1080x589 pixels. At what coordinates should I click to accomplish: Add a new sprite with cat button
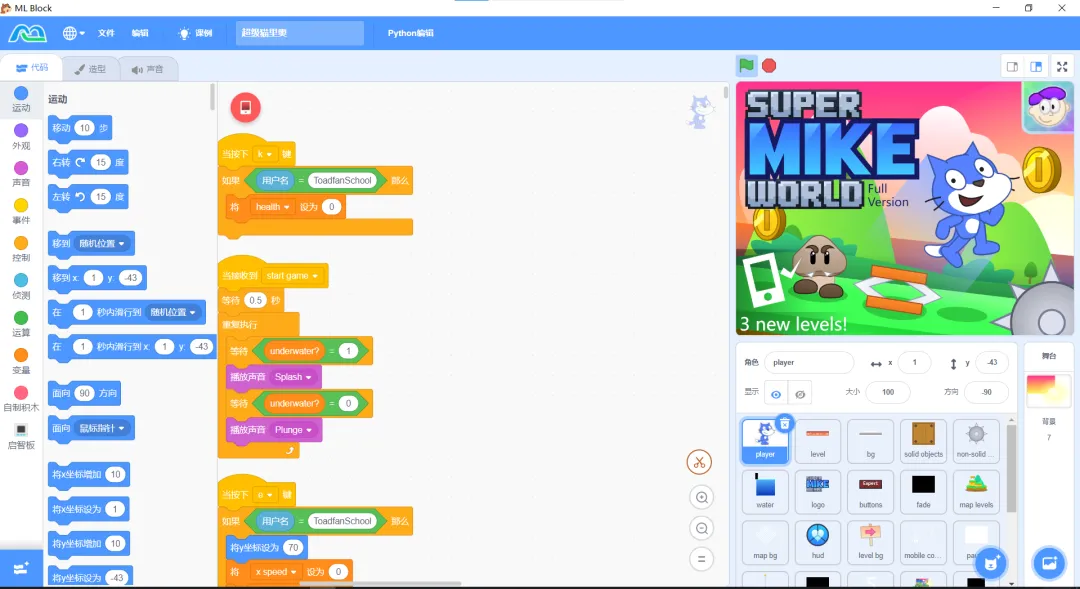(x=991, y=563)
